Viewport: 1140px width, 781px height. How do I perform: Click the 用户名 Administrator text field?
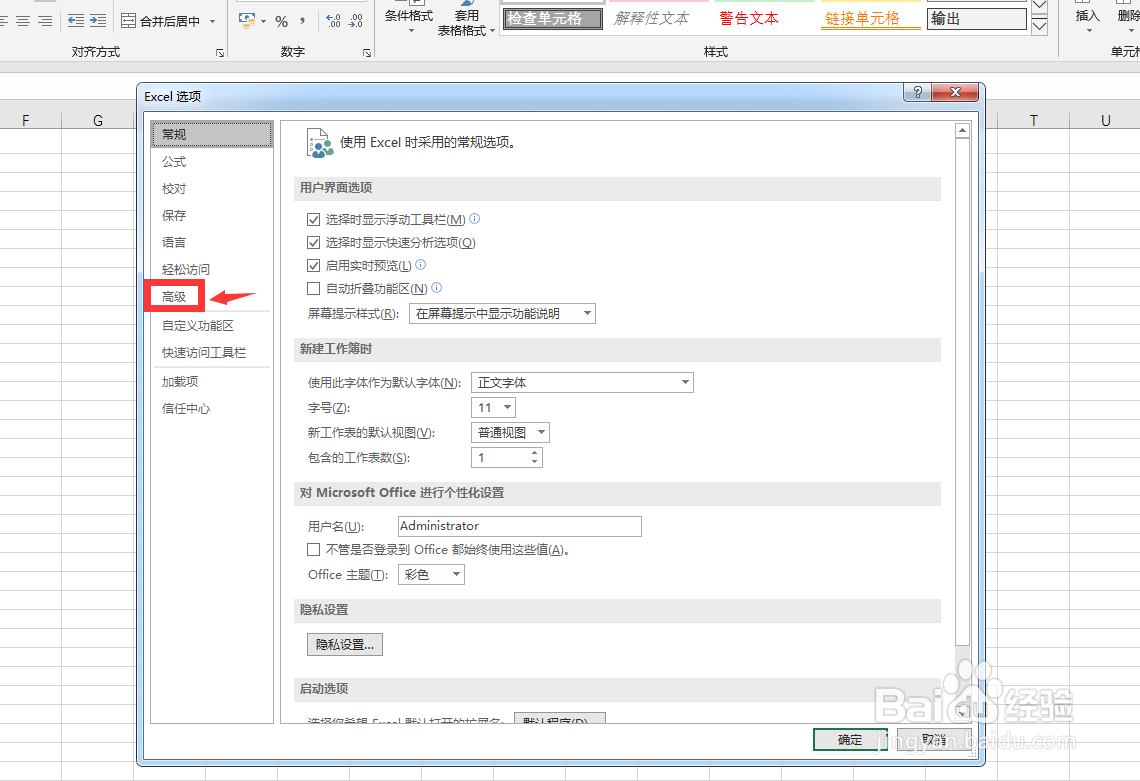[x=520, y=526]
